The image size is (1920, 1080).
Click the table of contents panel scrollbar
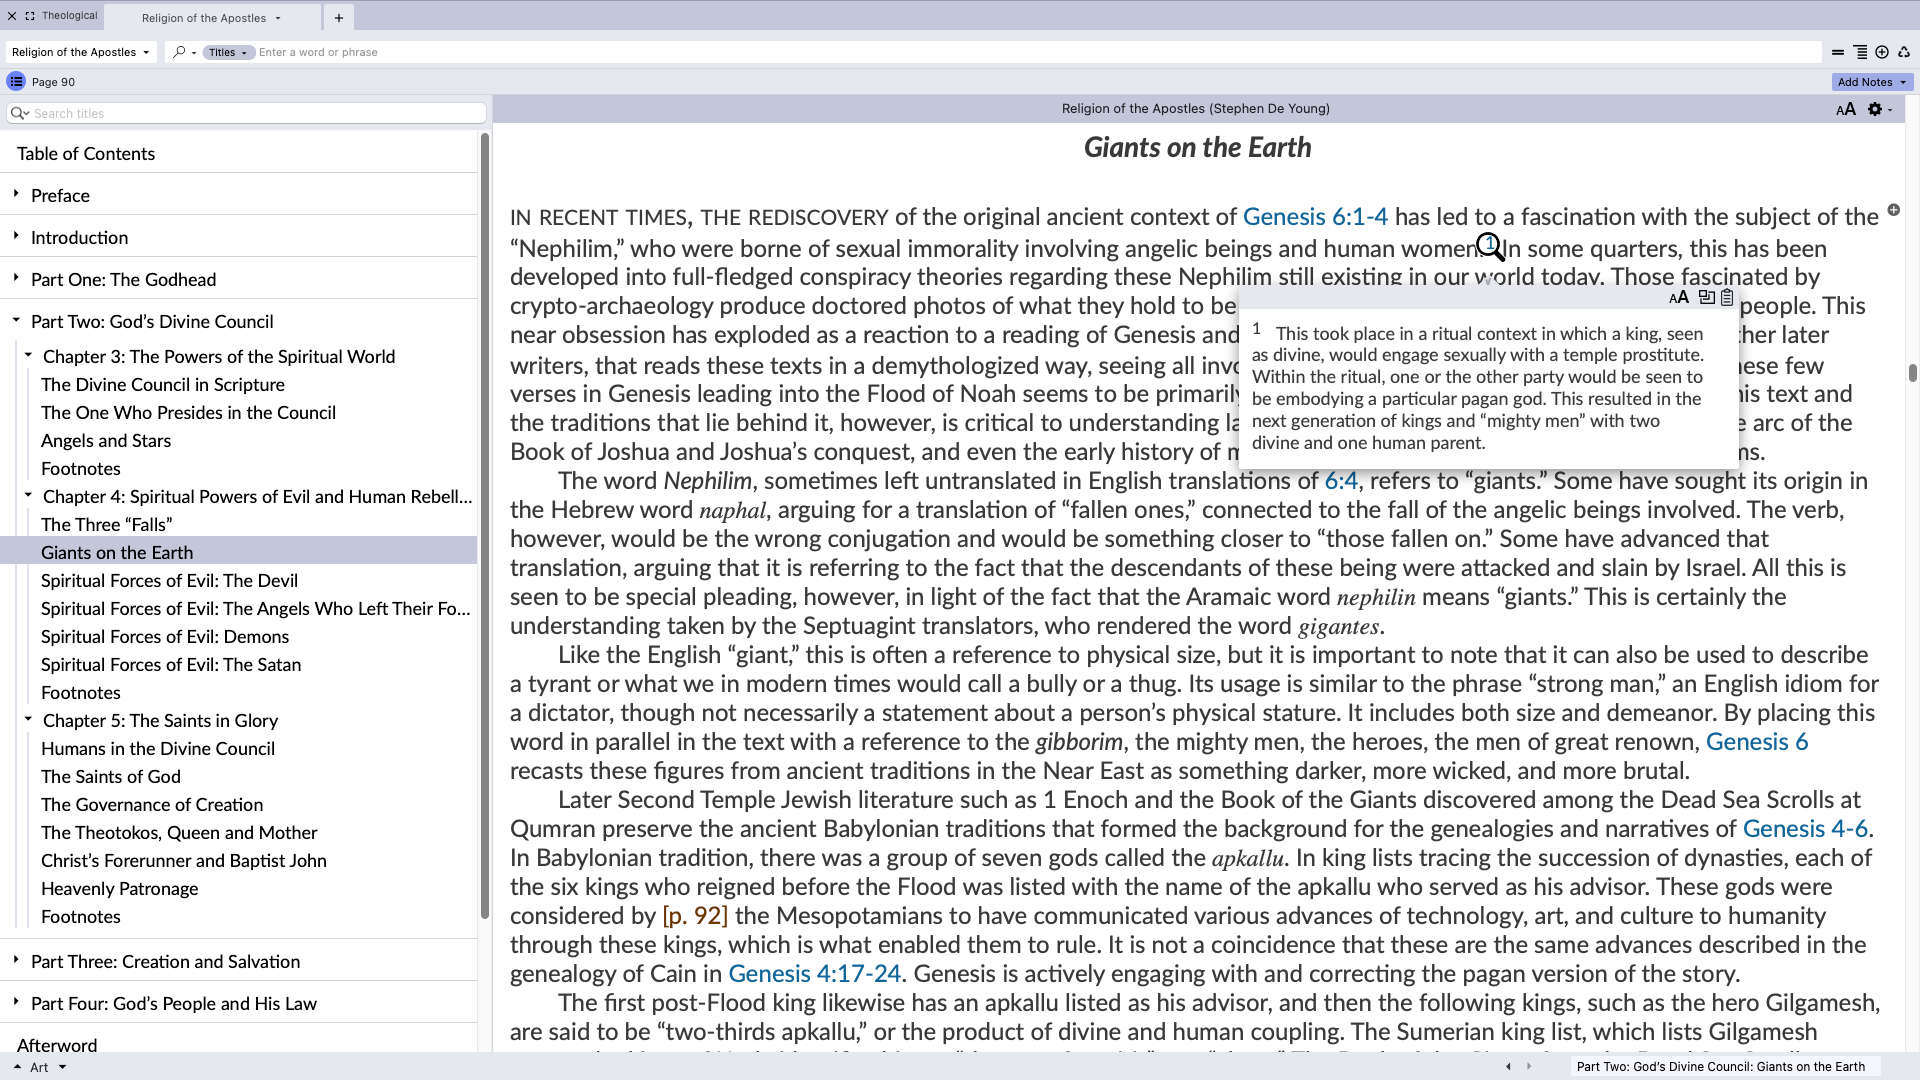[485, 525]
